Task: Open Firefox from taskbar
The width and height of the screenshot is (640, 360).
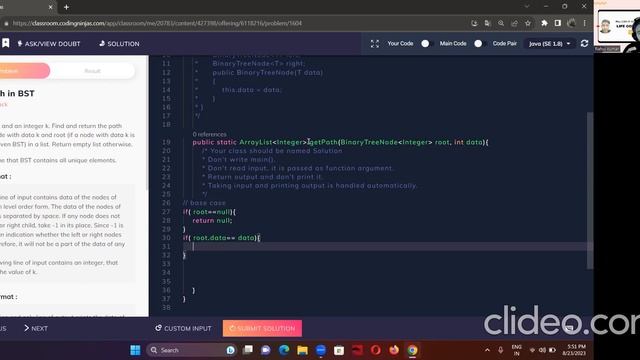Action: click(x=394, y=350)
